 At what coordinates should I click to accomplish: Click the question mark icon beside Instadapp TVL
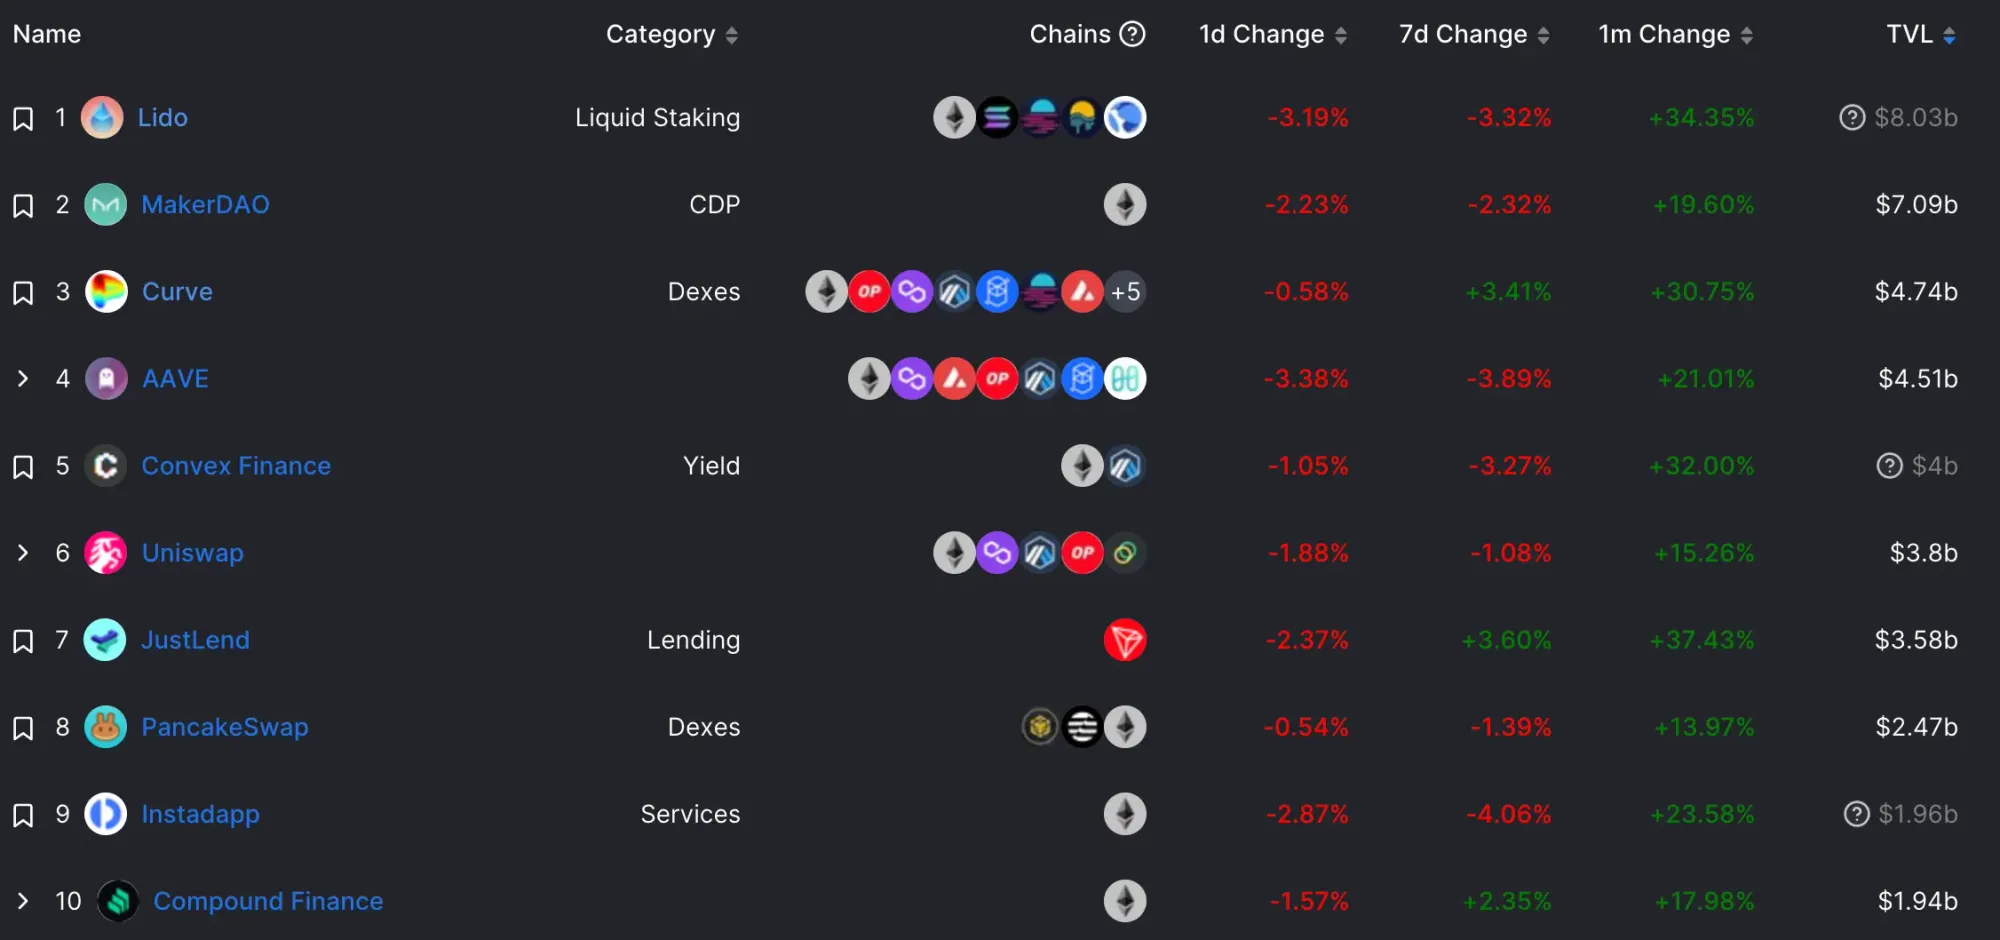[x=1856, y=814]
